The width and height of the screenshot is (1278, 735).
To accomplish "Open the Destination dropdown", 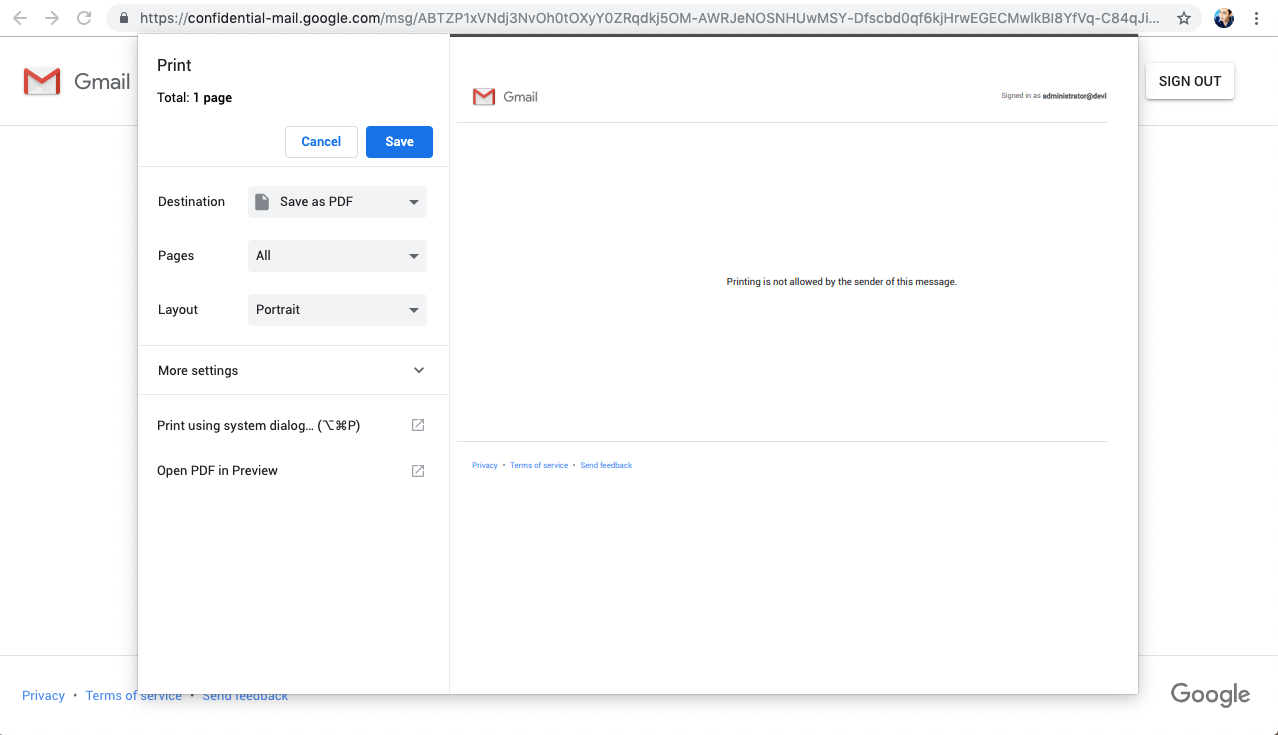I will pyautogui.click(x=337, y=202).
